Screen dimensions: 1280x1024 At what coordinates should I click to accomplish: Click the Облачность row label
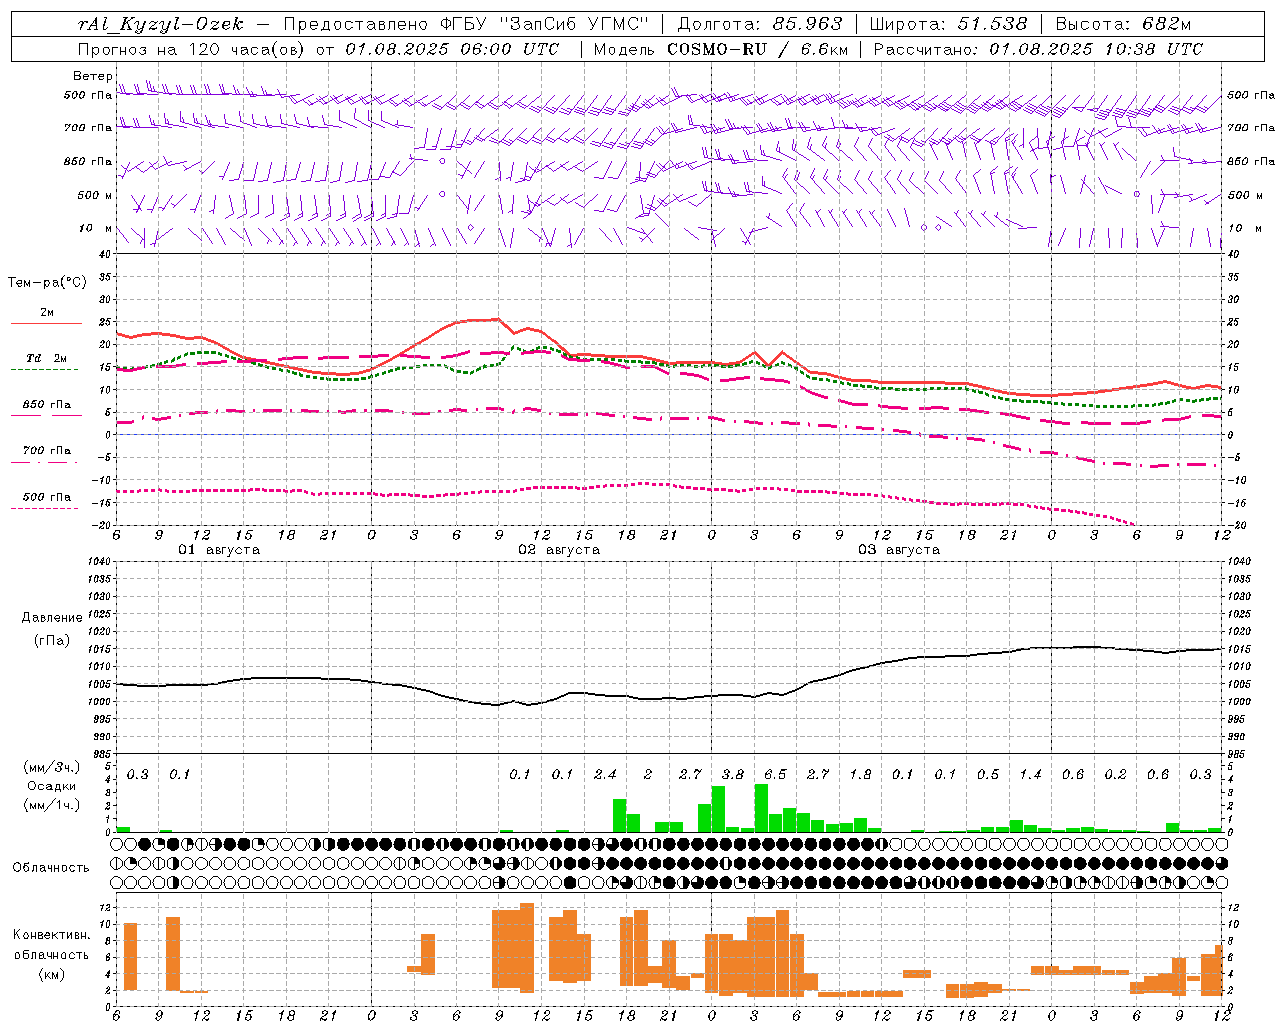(50, 868)
